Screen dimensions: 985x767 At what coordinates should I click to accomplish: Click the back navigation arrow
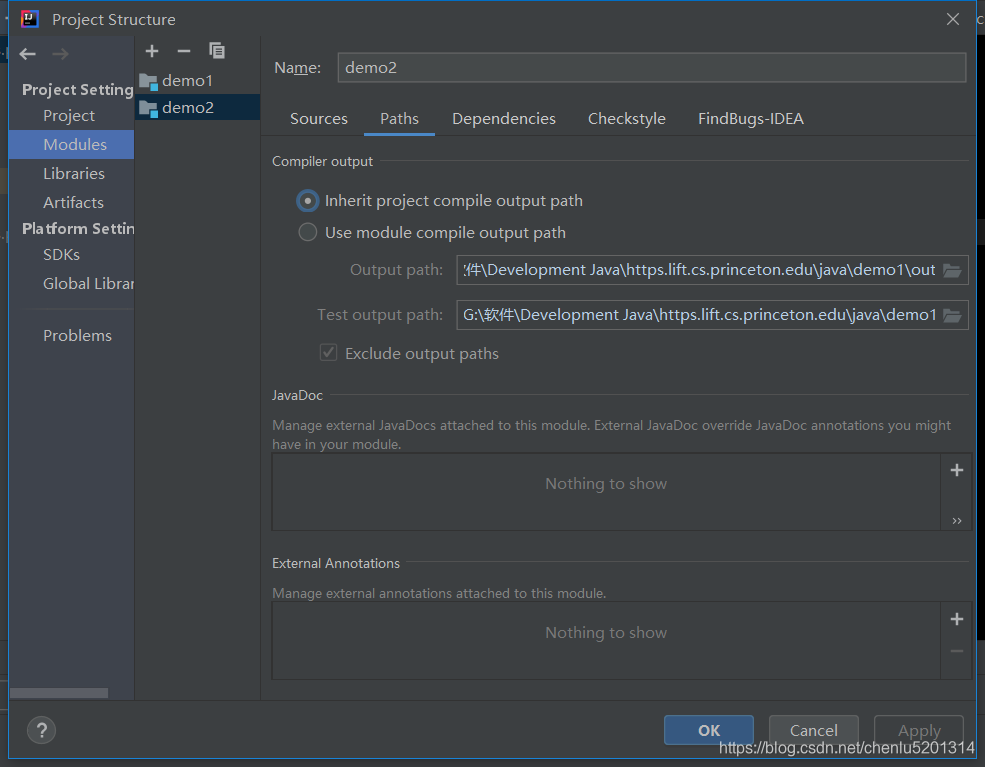coord(27,54)
